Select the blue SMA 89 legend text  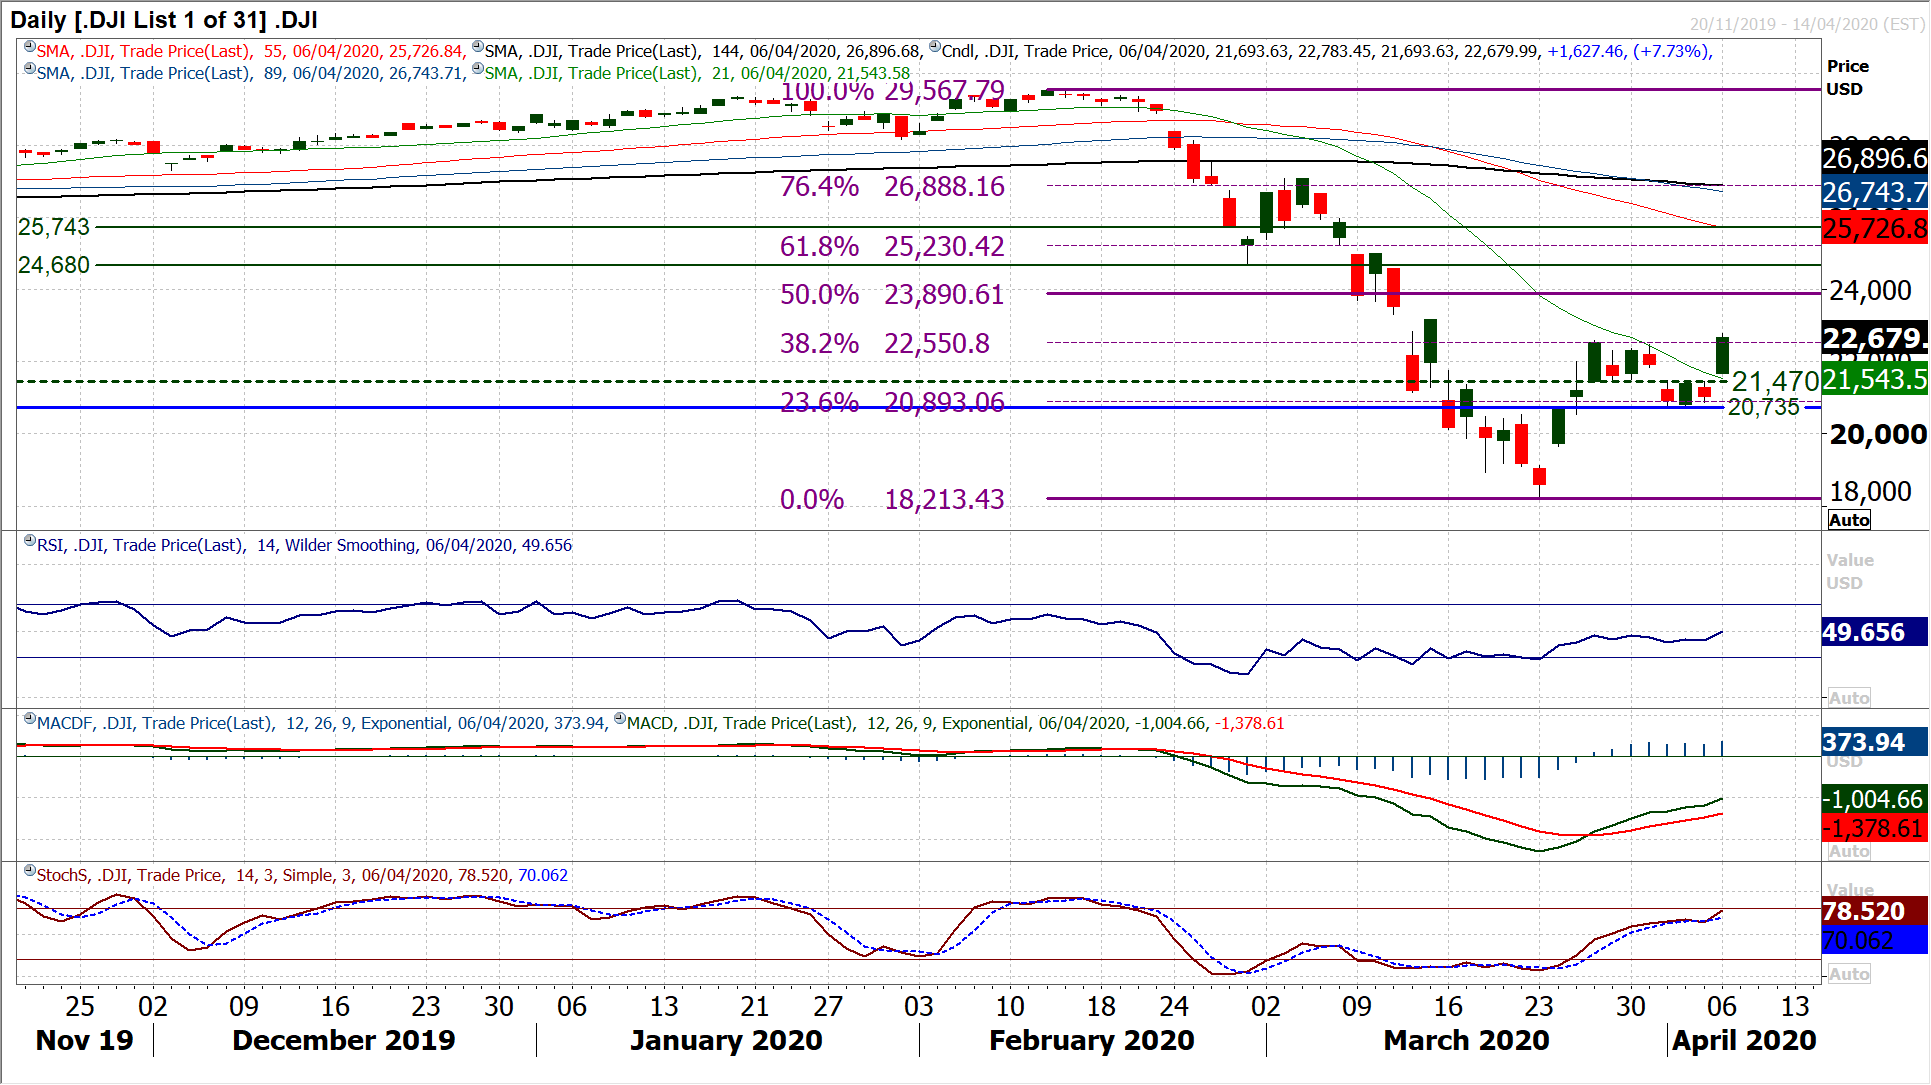[x=251, y=73]
